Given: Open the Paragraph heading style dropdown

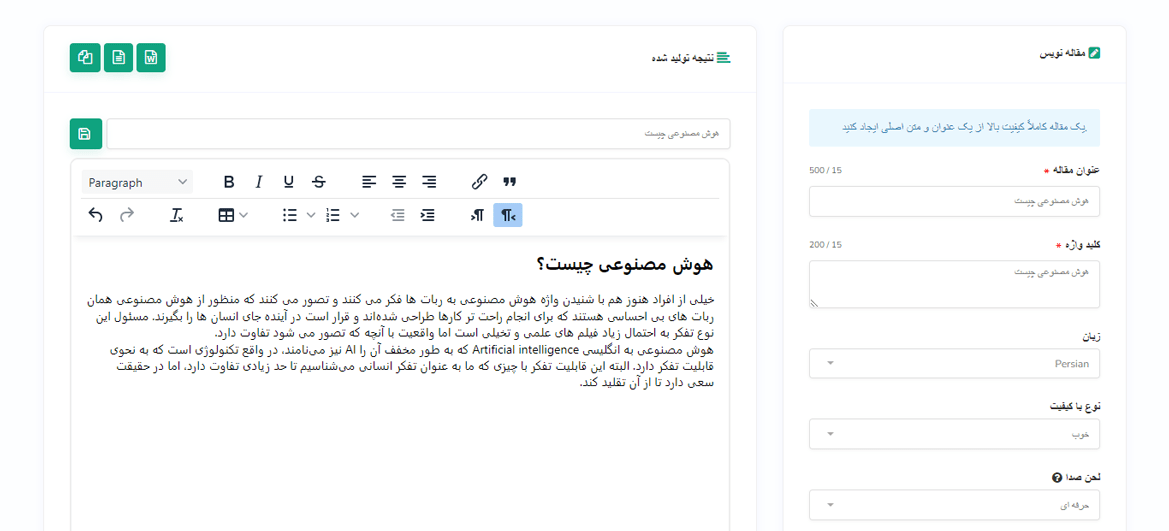Looking at the screenshot, I should [137, 182].
